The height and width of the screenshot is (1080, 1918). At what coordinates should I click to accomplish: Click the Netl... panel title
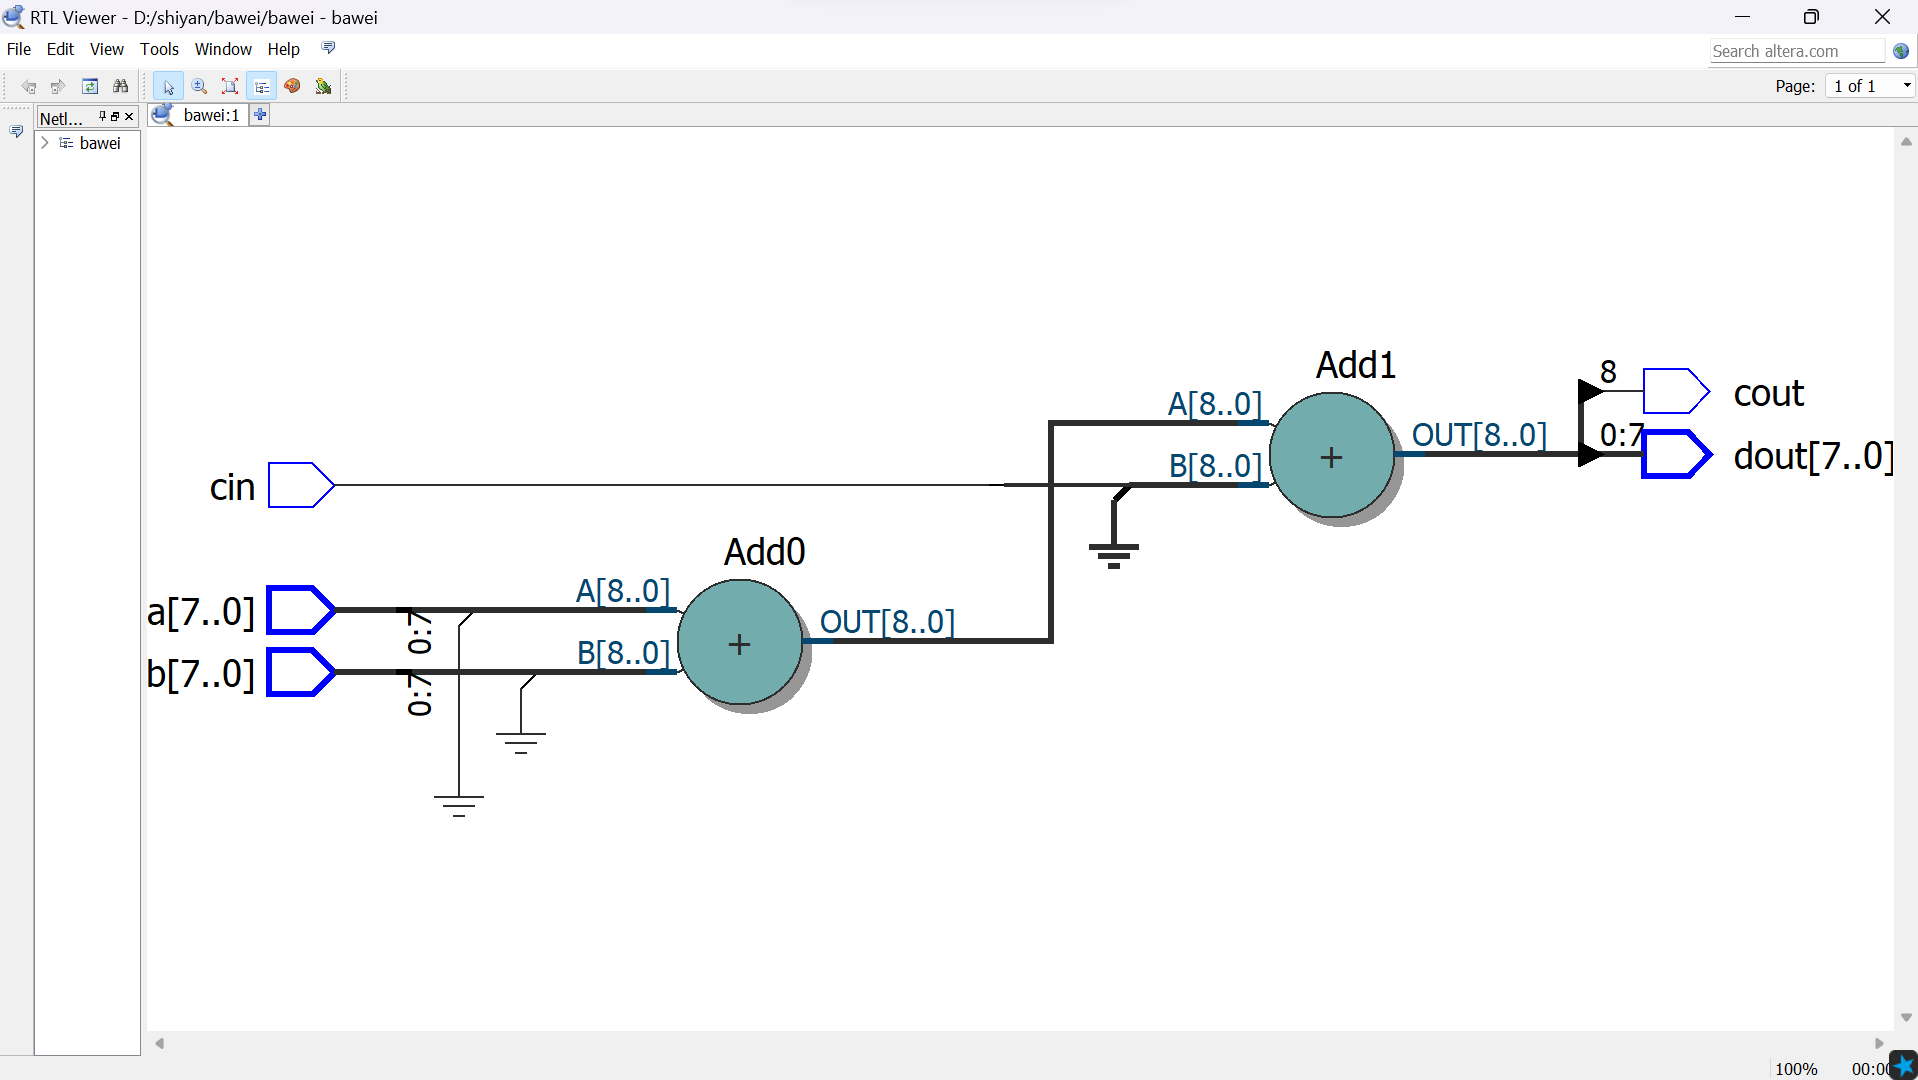coord(61,118)
